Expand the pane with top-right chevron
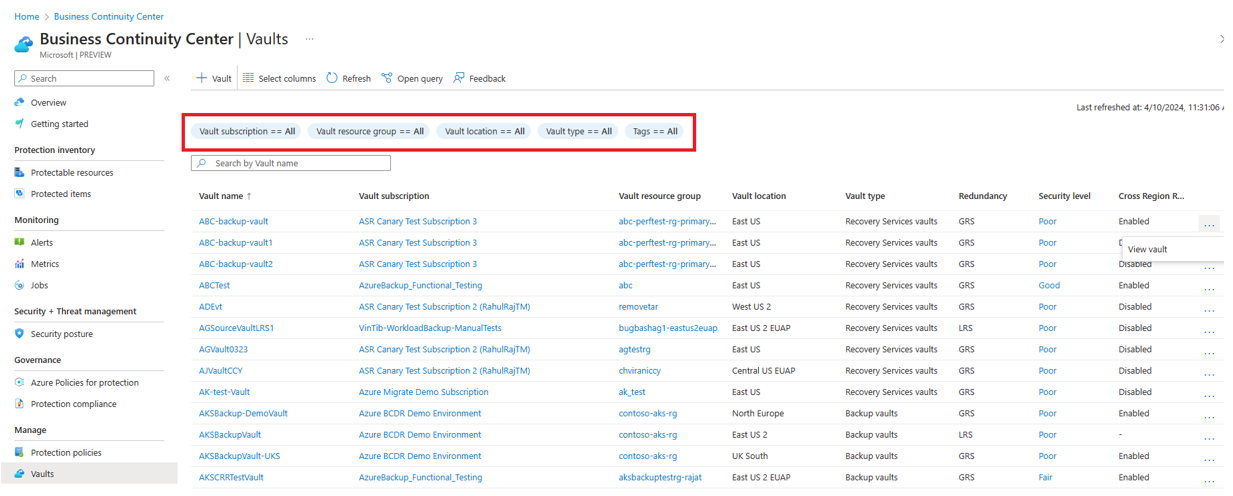1233x496 pixels. click(x=1222, y=39)
